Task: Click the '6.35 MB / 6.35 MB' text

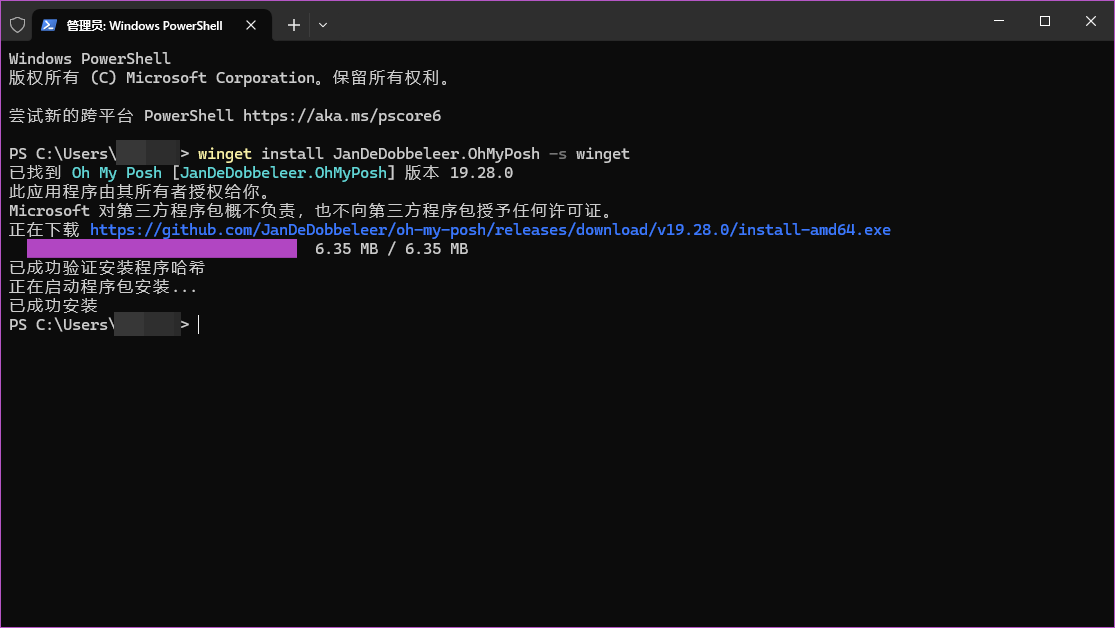Action: click(391, 249)
